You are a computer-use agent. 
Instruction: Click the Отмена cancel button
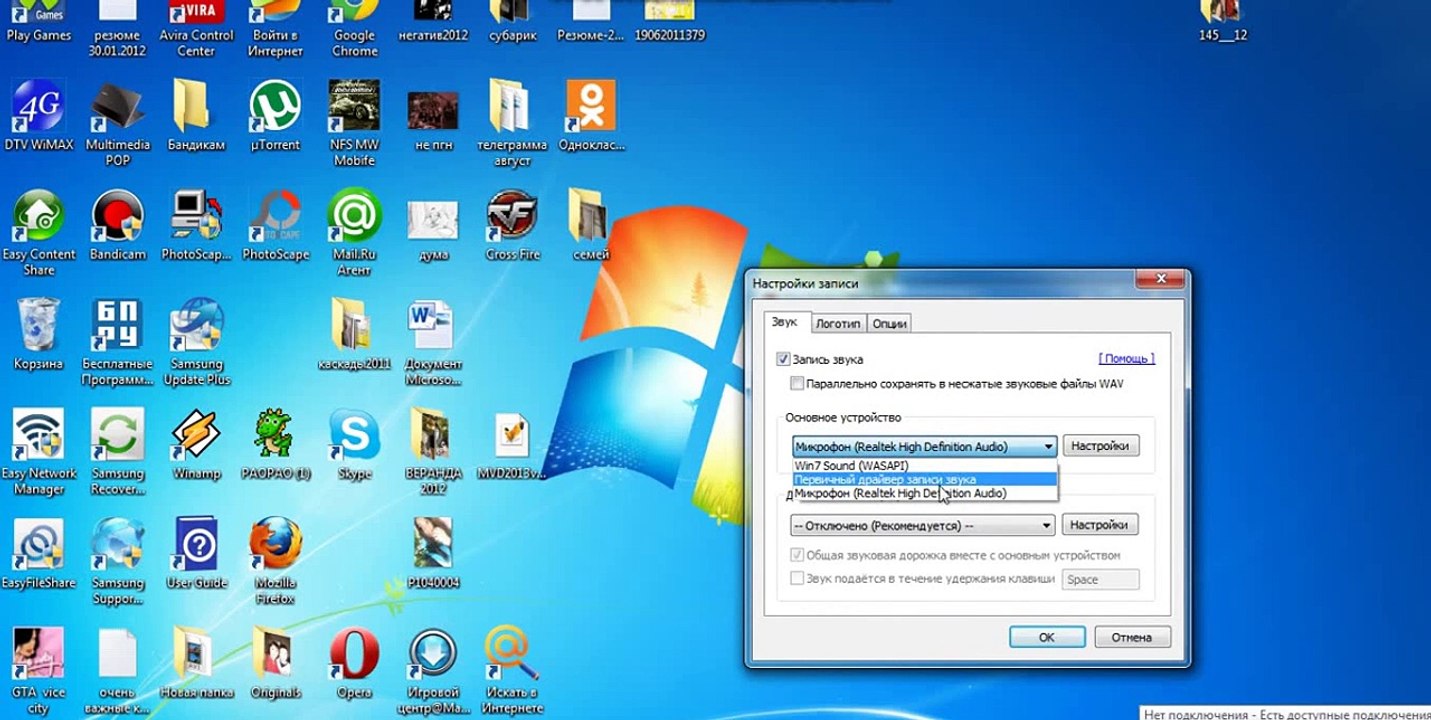point(1132,637)
